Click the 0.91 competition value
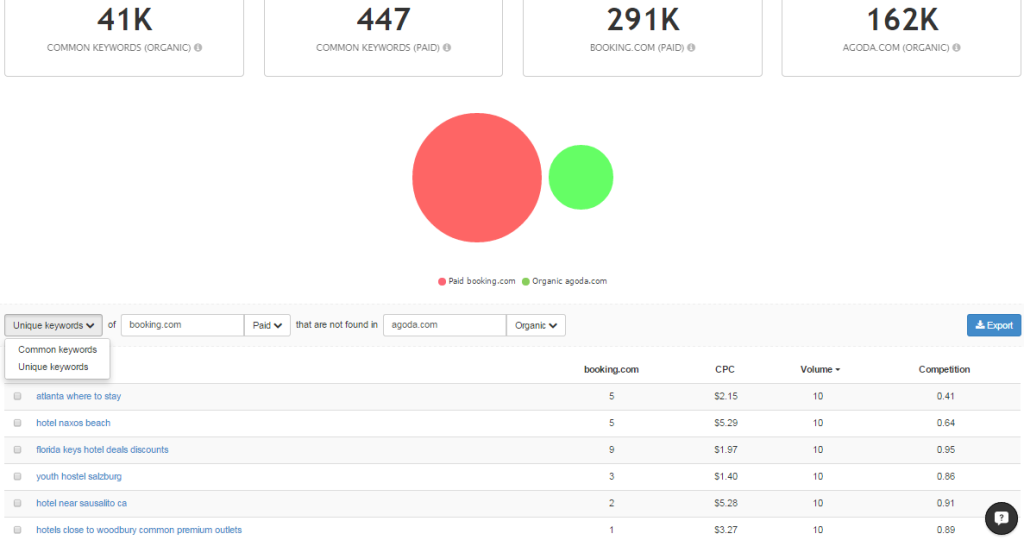 [x=945, y=503]
